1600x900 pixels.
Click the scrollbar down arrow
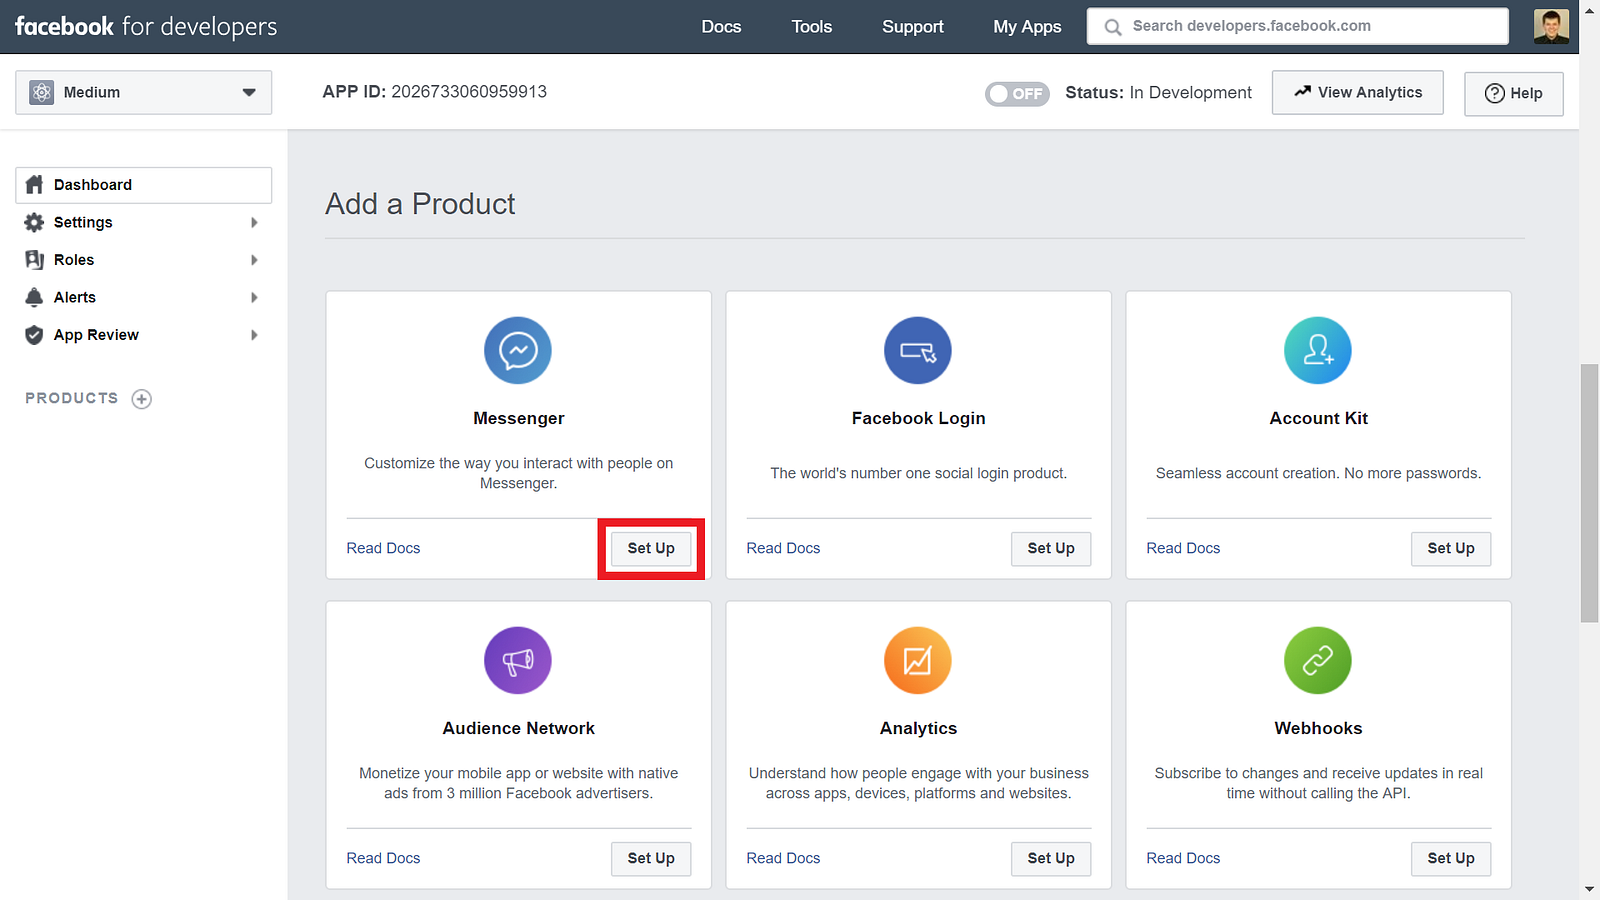1589,889
